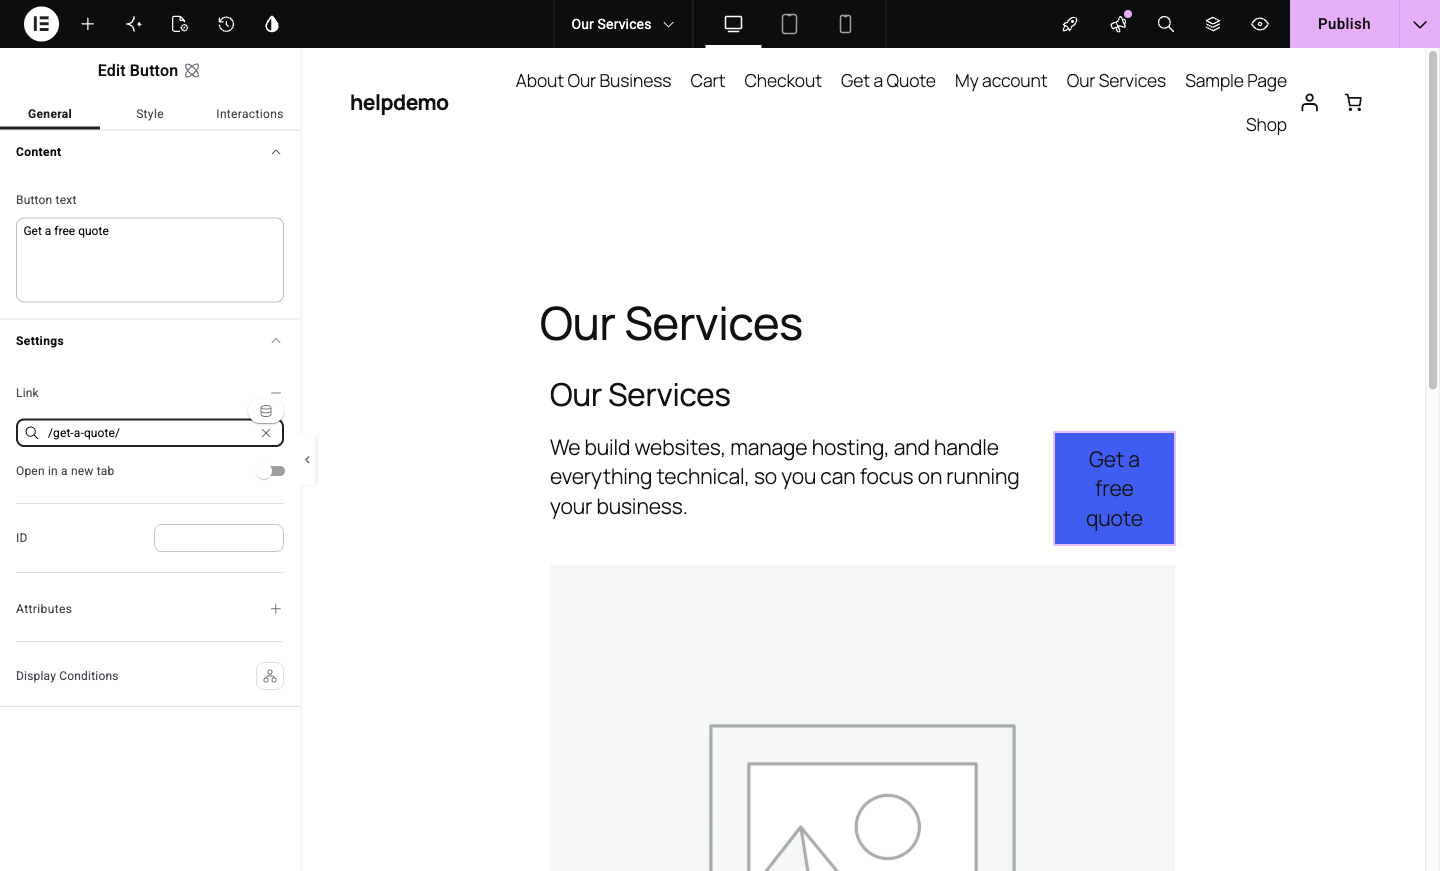Open the Publish options arrow

pyautogui.click(x=1419, y=24)
